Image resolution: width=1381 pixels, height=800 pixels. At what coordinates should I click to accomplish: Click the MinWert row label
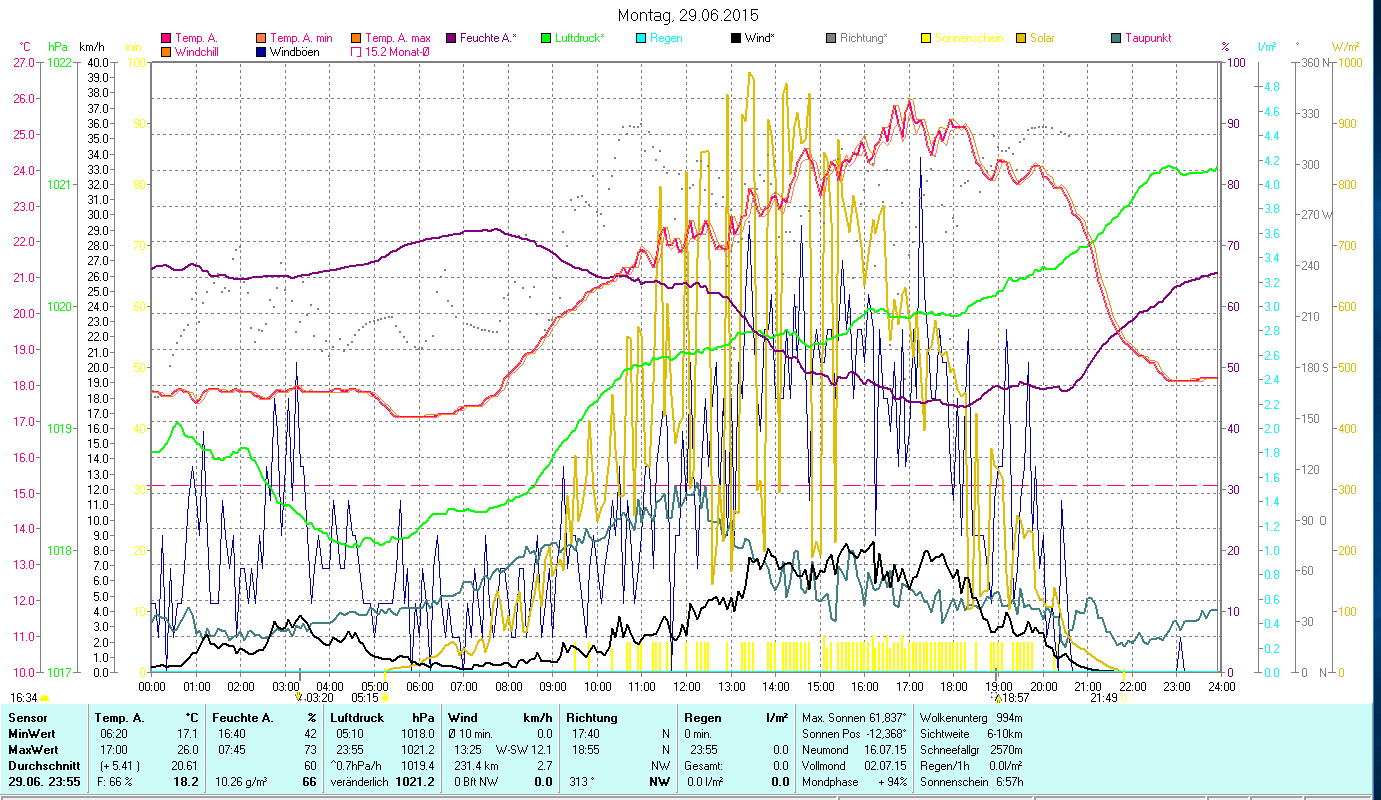33,734
